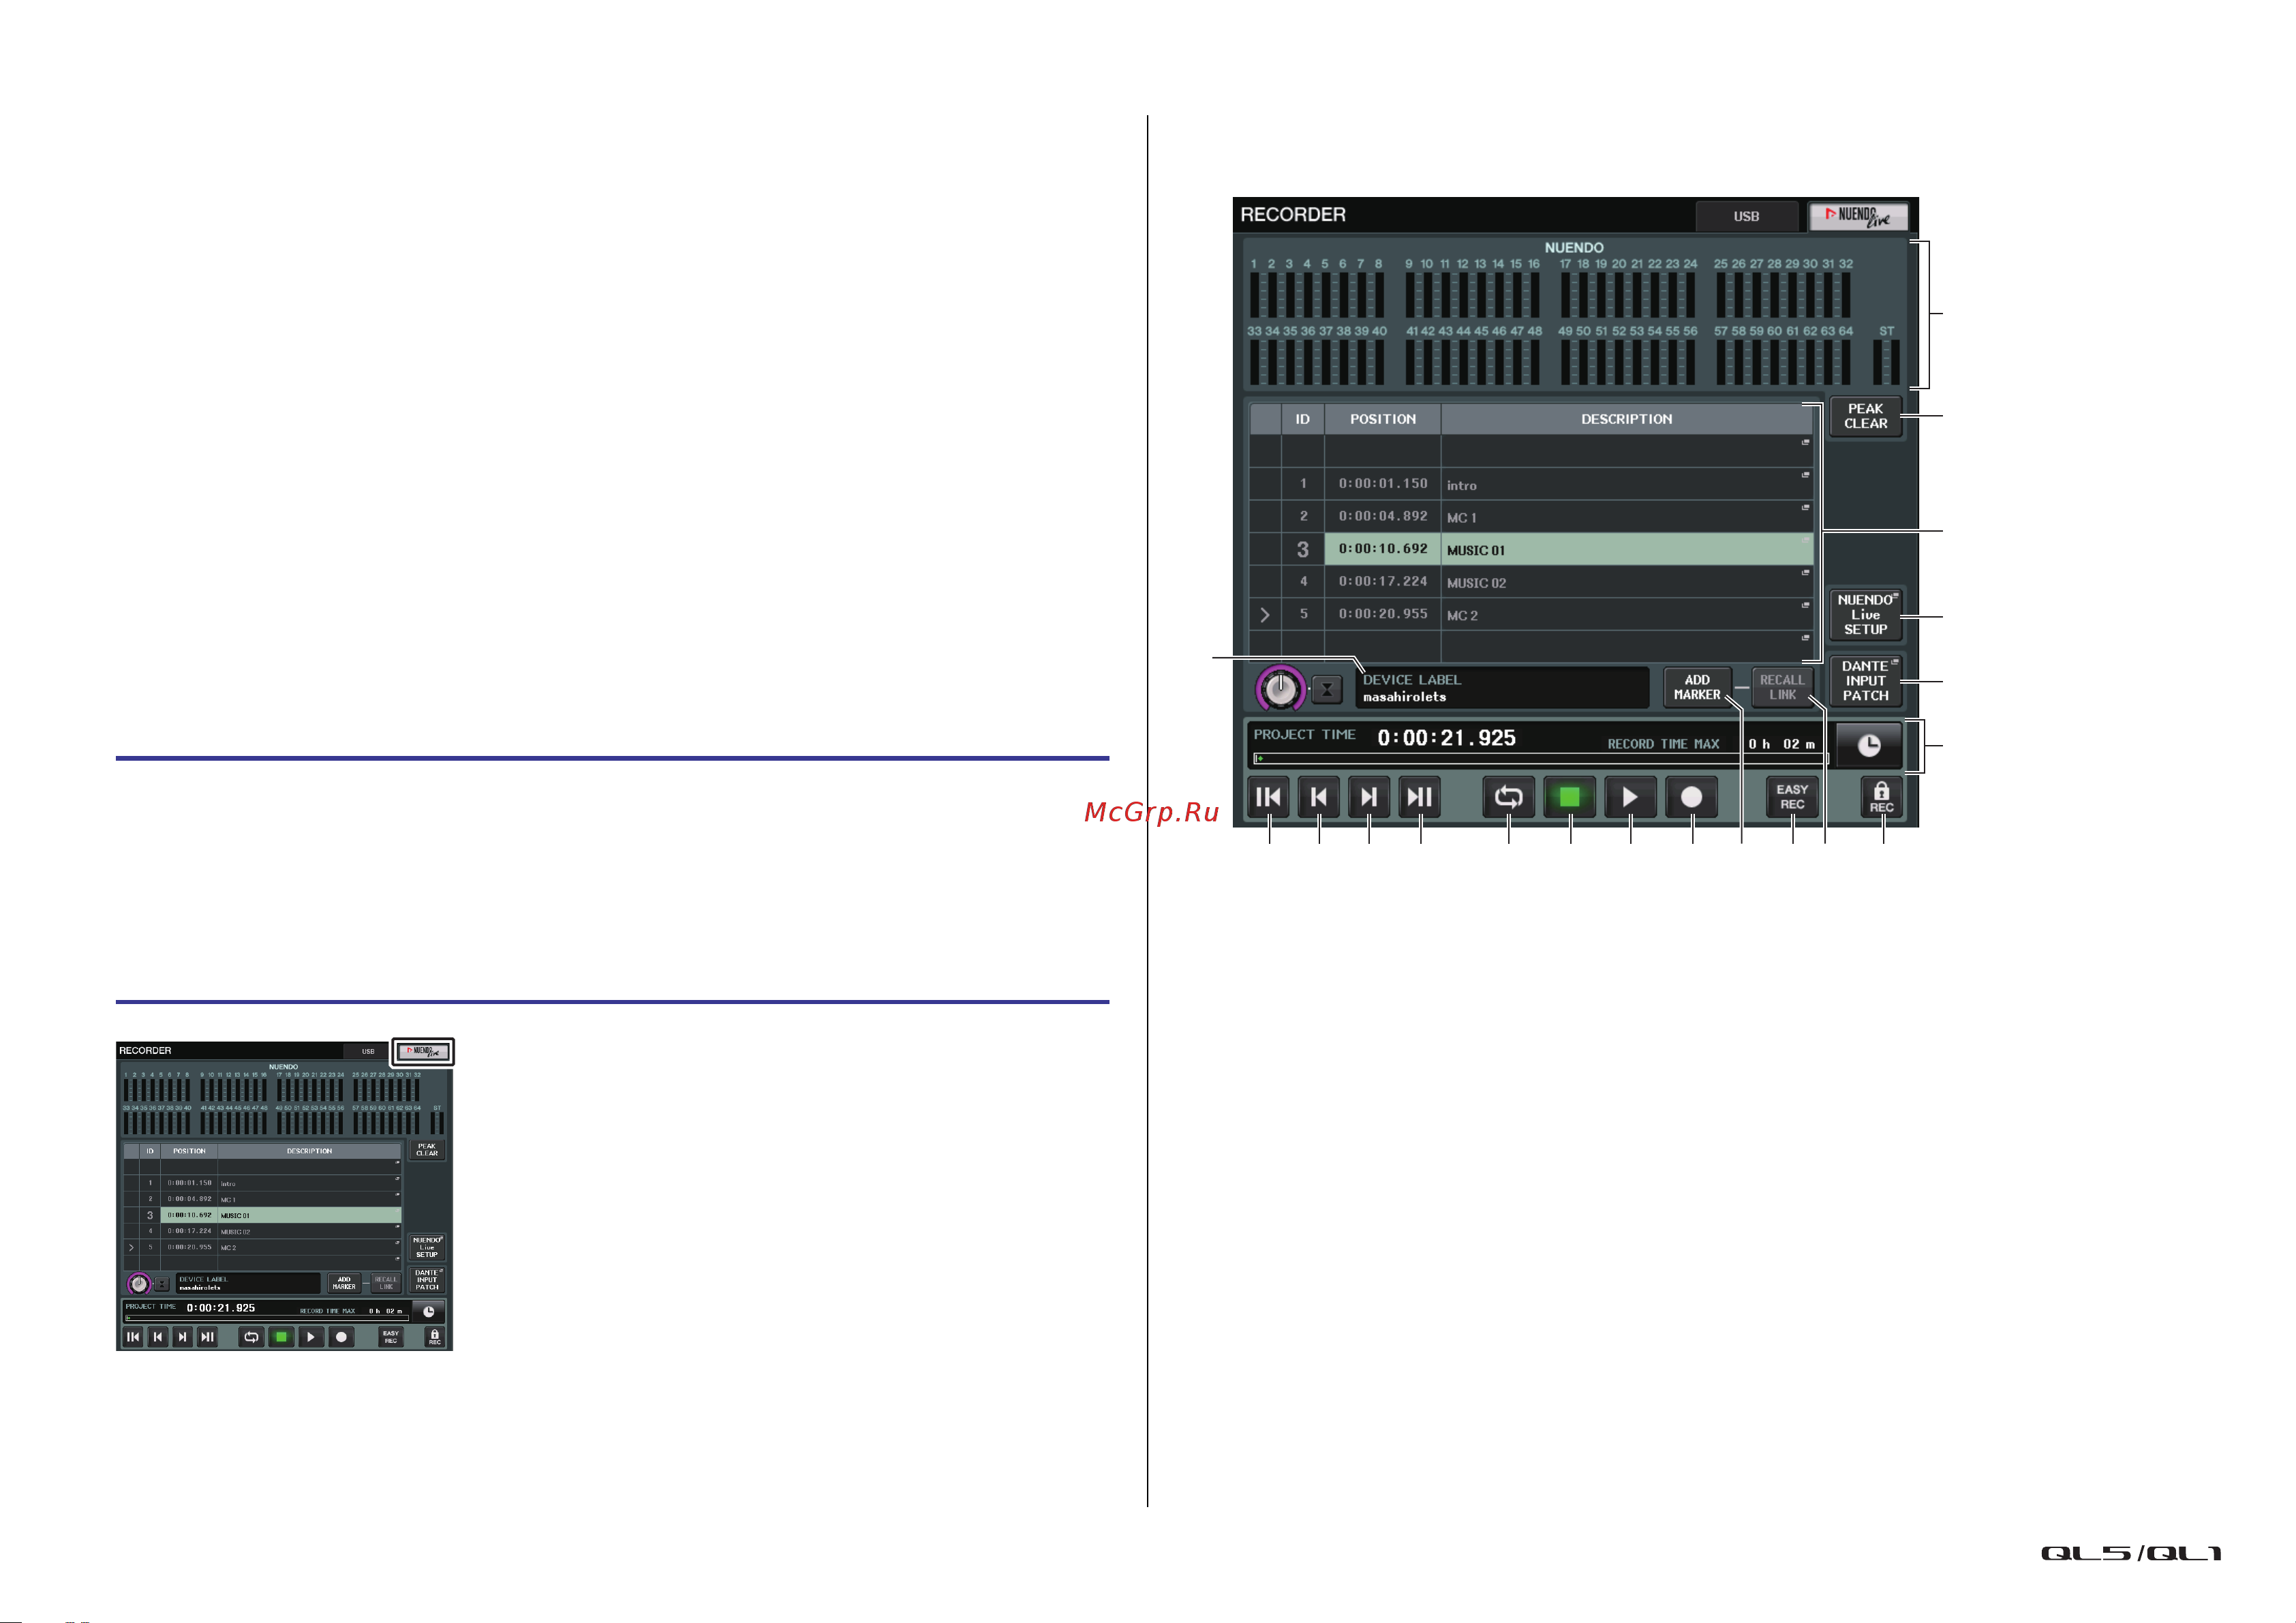Image resolution: width=2296 pixels, height=1623 pixels.
Task: Click the hourglass-shaped button beside the knob
Action: (1327, 689)
